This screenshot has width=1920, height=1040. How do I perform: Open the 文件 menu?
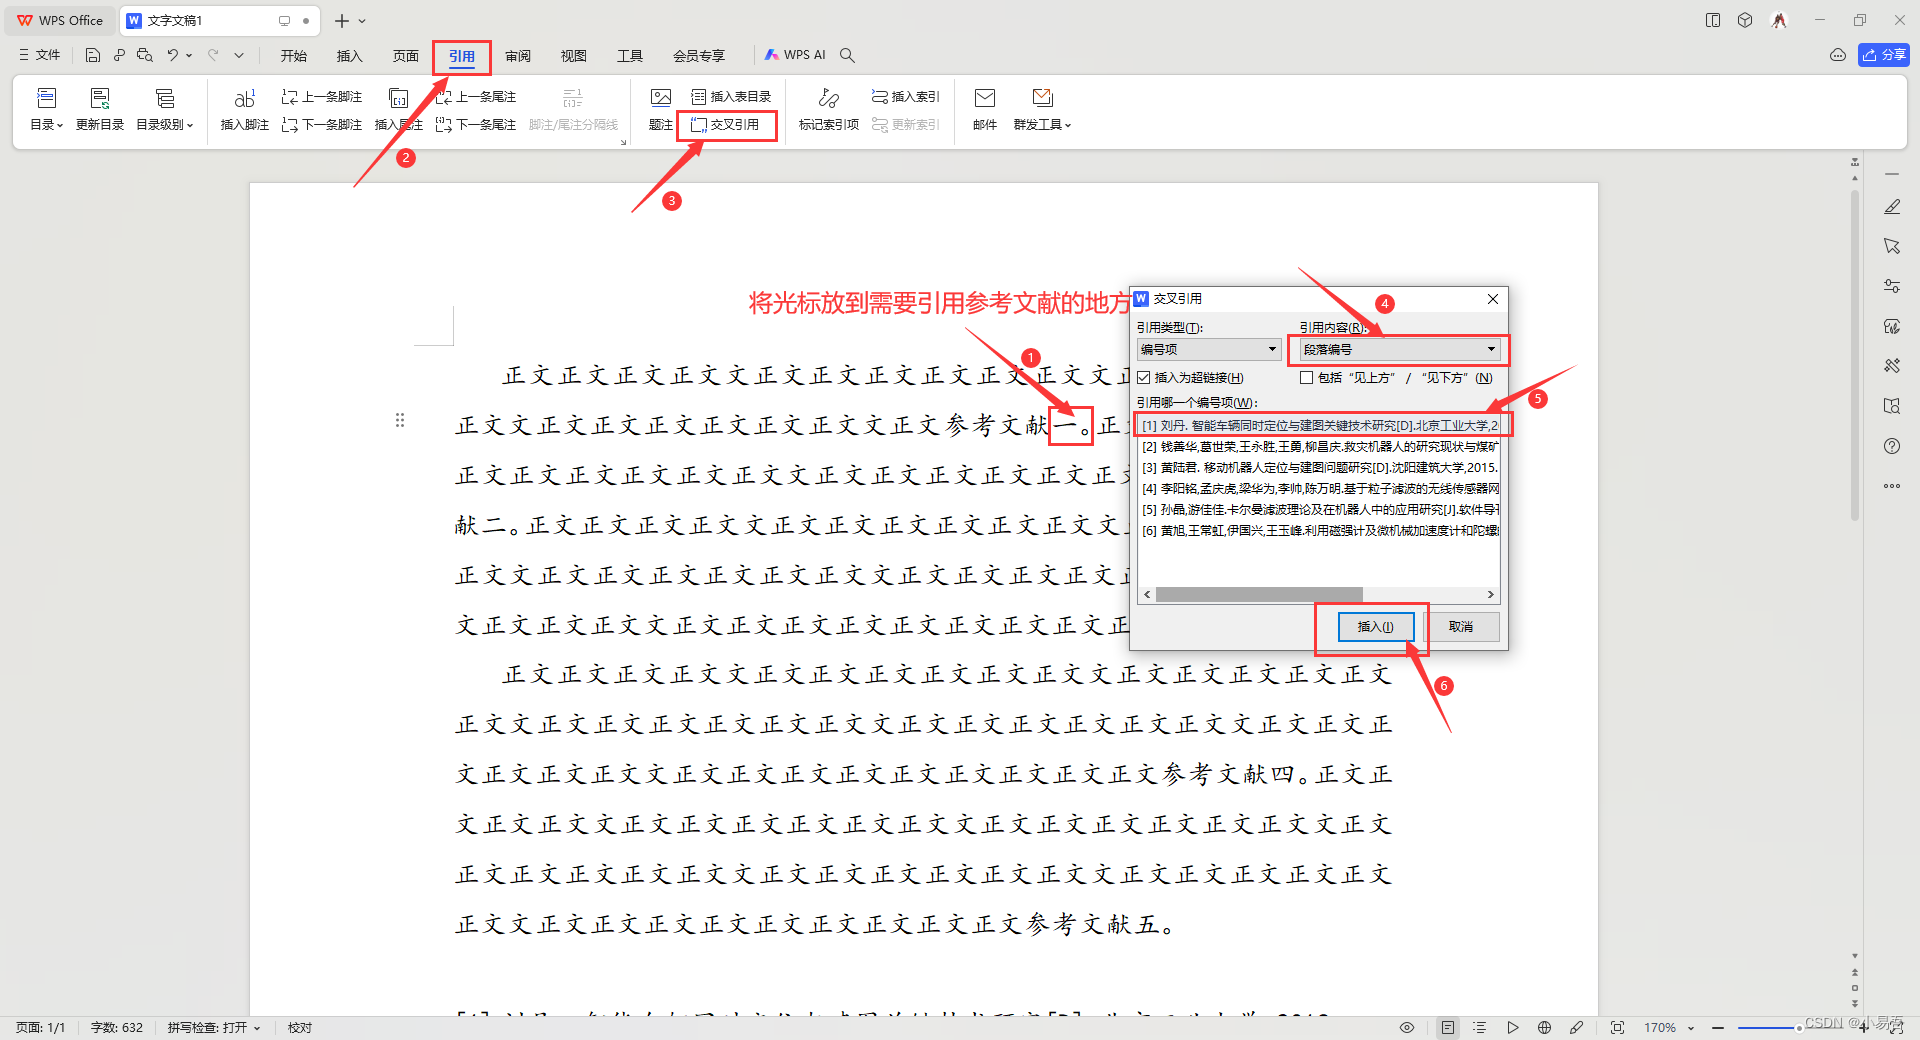click(x=40, y=55)
